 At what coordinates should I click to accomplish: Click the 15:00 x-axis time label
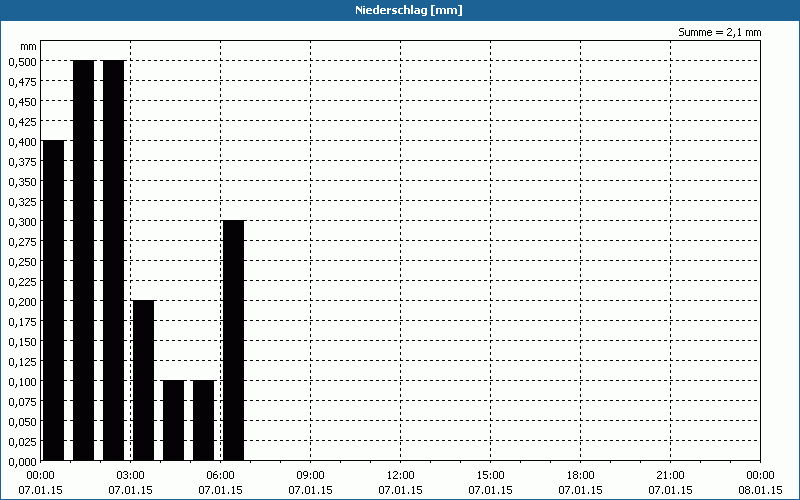pos(490,476)
